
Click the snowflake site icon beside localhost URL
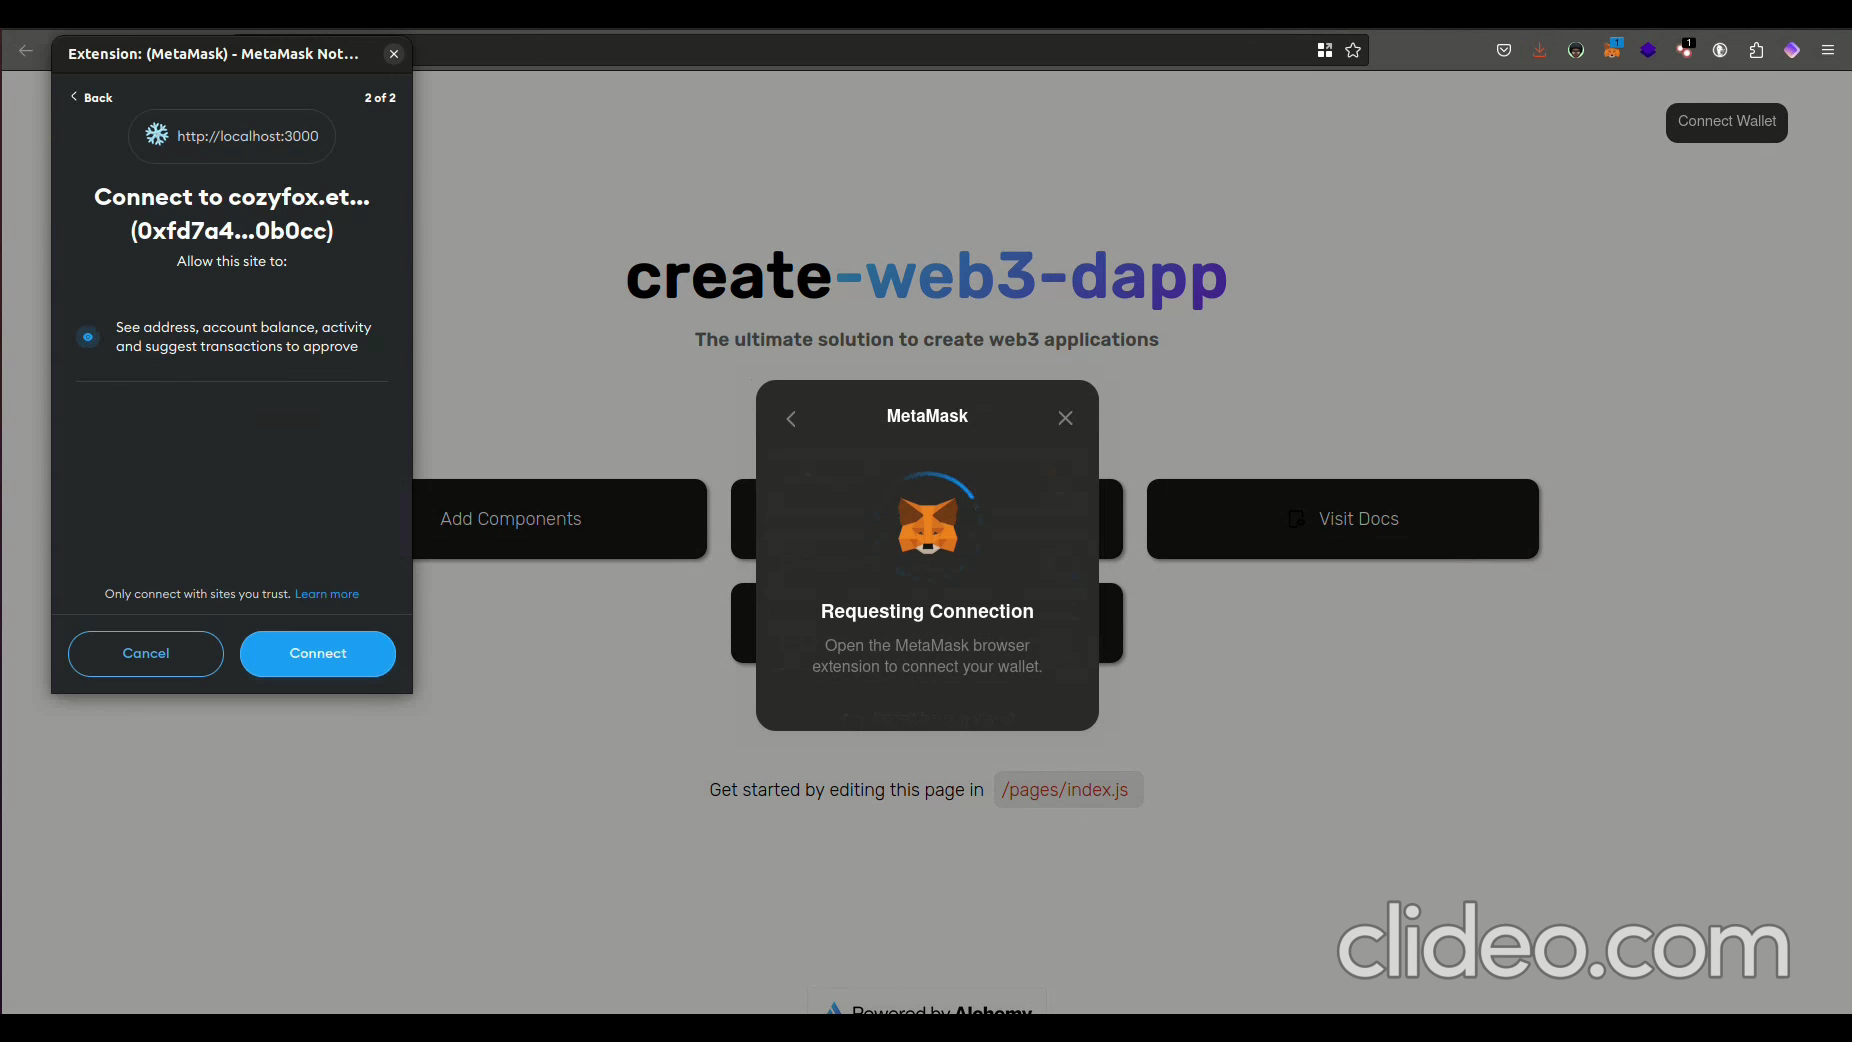157,135
